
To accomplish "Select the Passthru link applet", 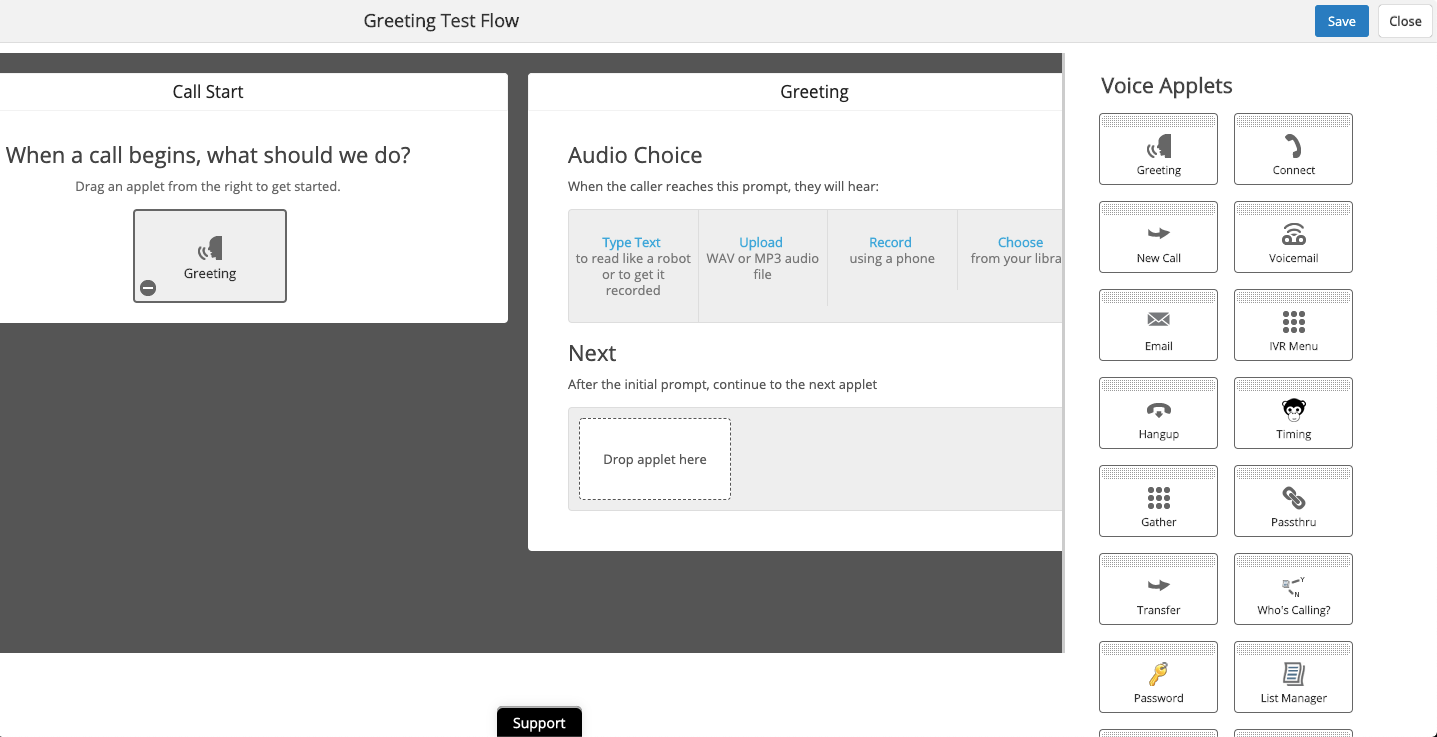I will click(x=1293, y=501).
